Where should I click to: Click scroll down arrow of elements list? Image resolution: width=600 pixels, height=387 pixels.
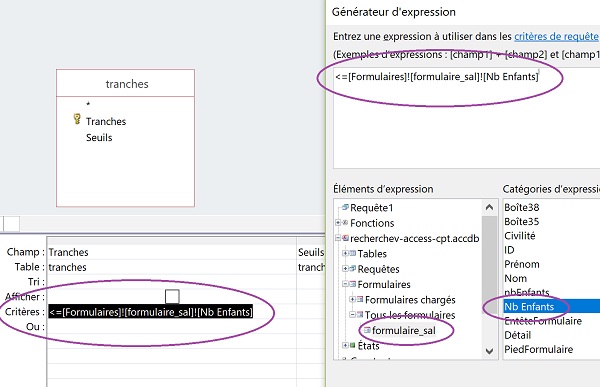pos(489,351)
